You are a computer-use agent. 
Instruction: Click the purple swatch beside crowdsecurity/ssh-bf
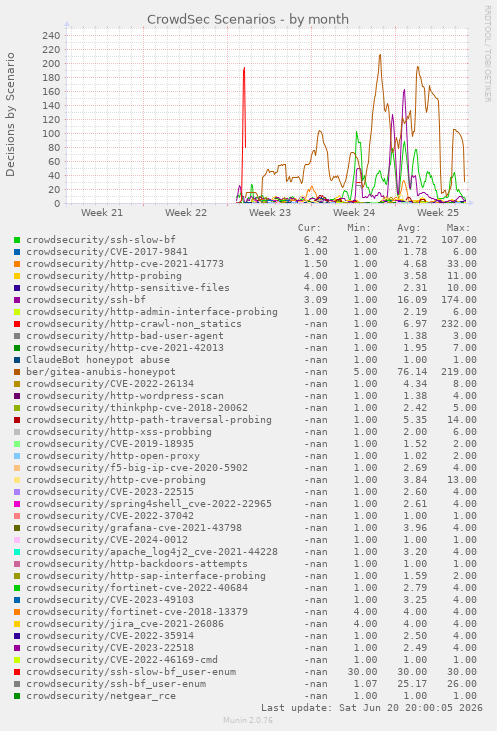click(17, 300)
